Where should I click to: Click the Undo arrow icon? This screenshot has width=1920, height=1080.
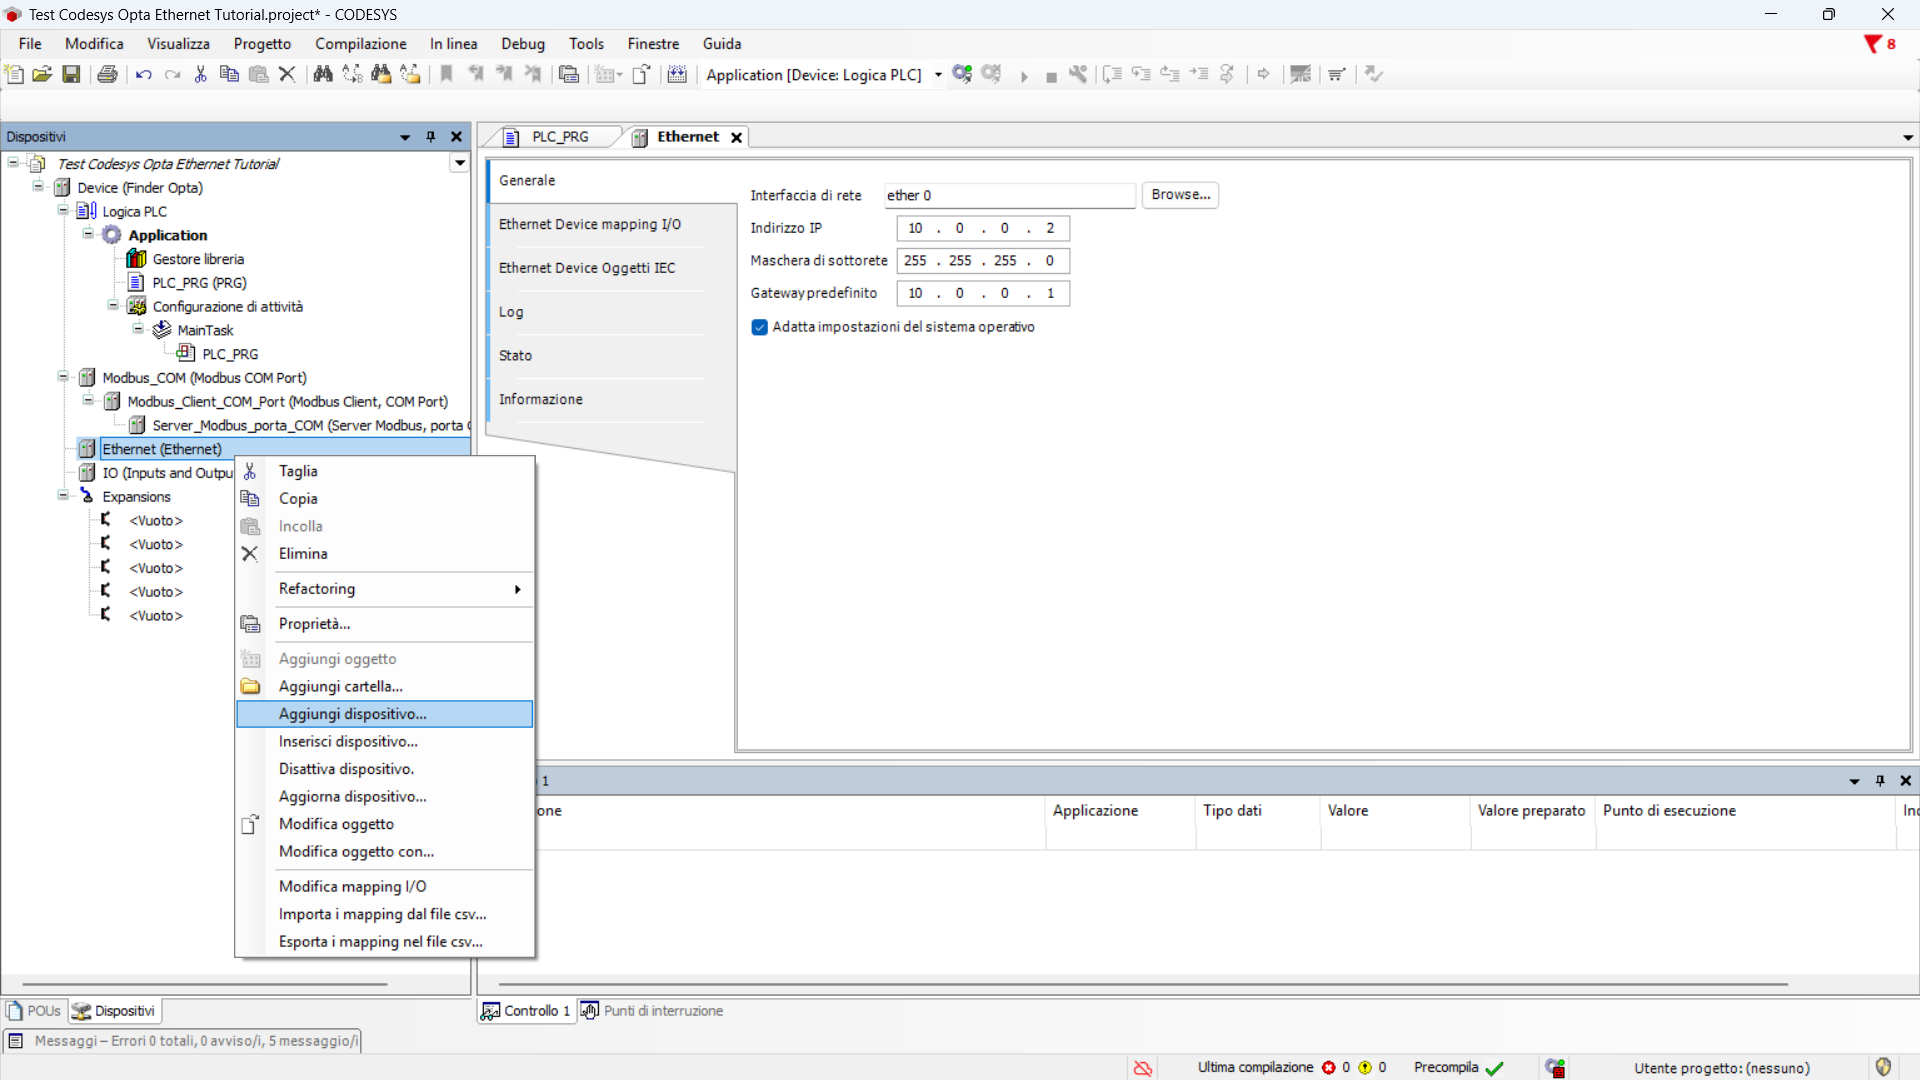pyautogui.click(x=143, y=74)
